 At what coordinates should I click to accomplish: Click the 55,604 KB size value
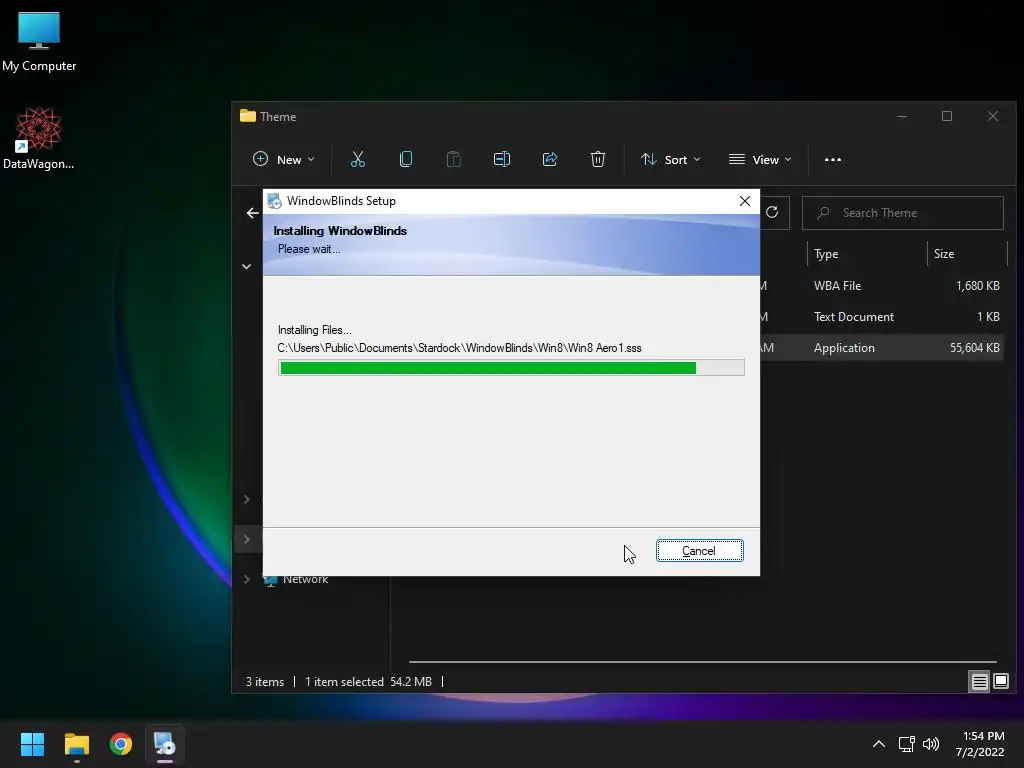point(974,347)
